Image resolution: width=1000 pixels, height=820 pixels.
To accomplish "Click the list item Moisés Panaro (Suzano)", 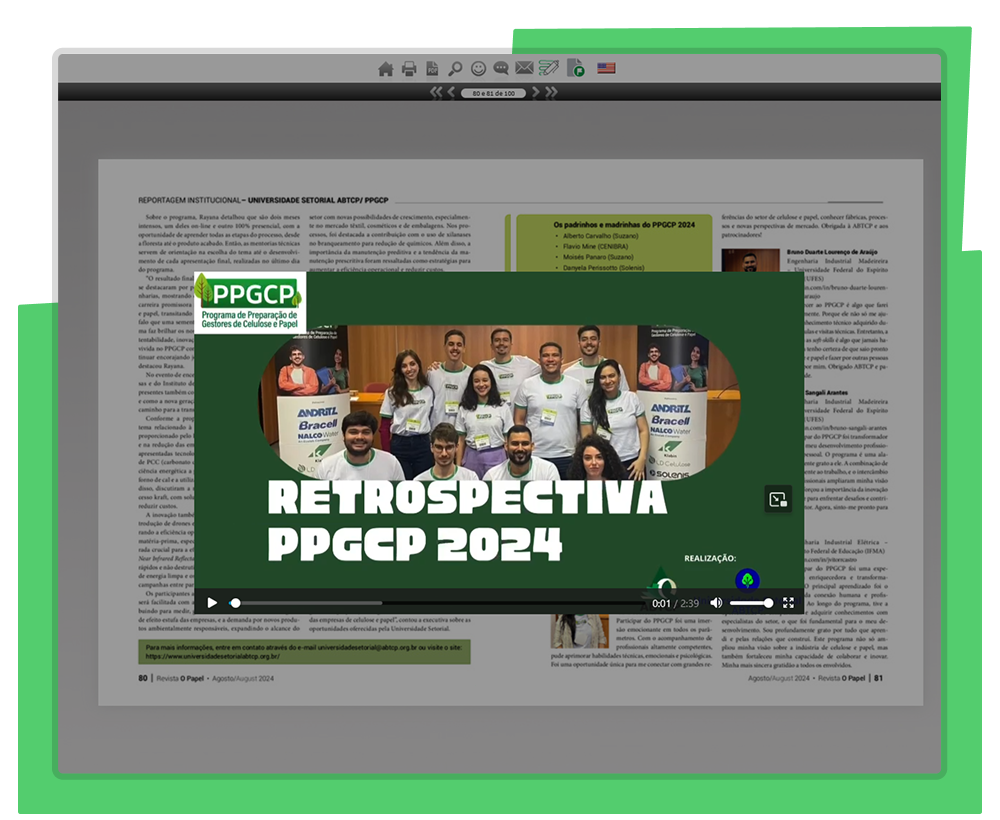I will [598, 257].
